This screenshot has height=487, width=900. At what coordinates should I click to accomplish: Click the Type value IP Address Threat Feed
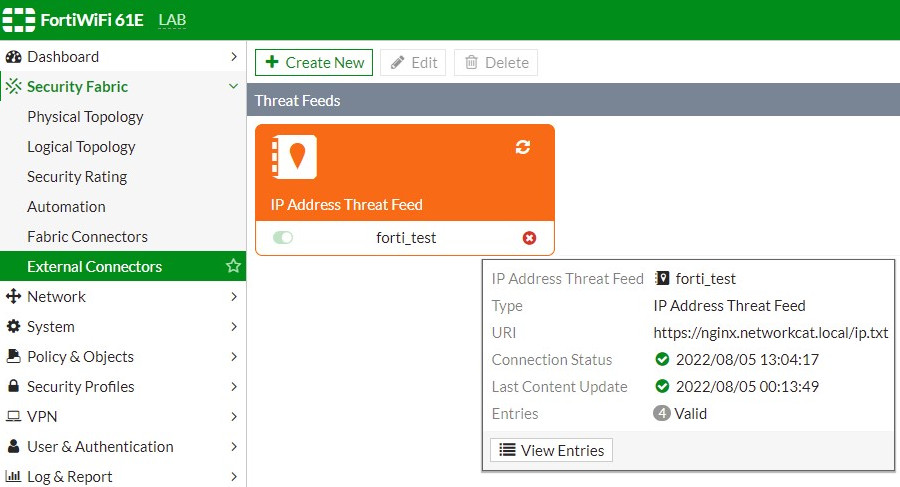click(x=730, y=306)
